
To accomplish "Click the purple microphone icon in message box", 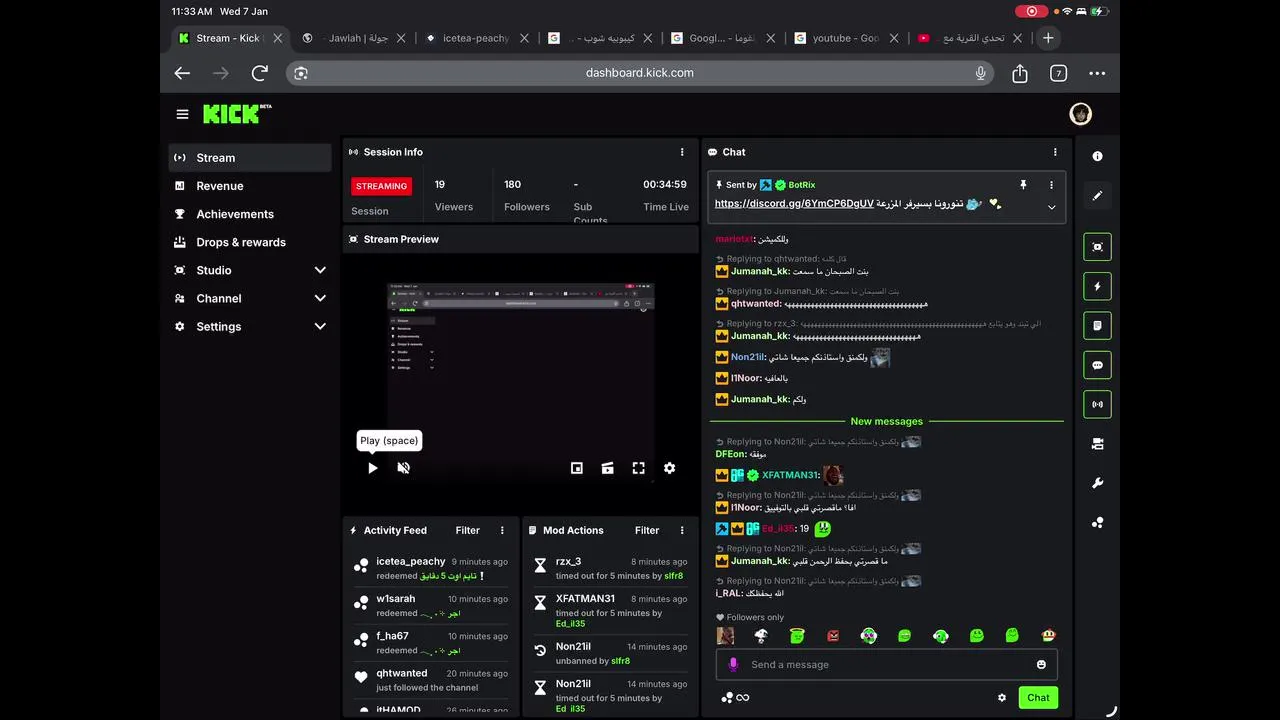I will 733,664.
